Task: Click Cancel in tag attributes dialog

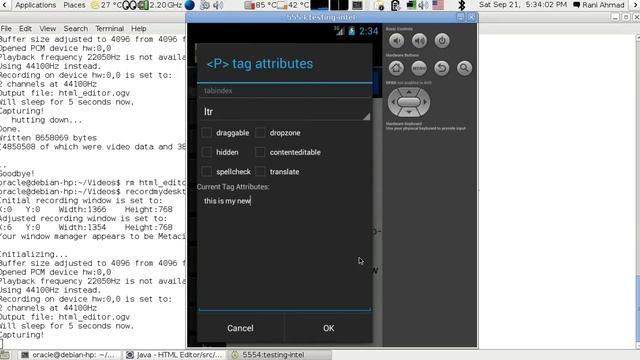Action: tap(240, 328)
